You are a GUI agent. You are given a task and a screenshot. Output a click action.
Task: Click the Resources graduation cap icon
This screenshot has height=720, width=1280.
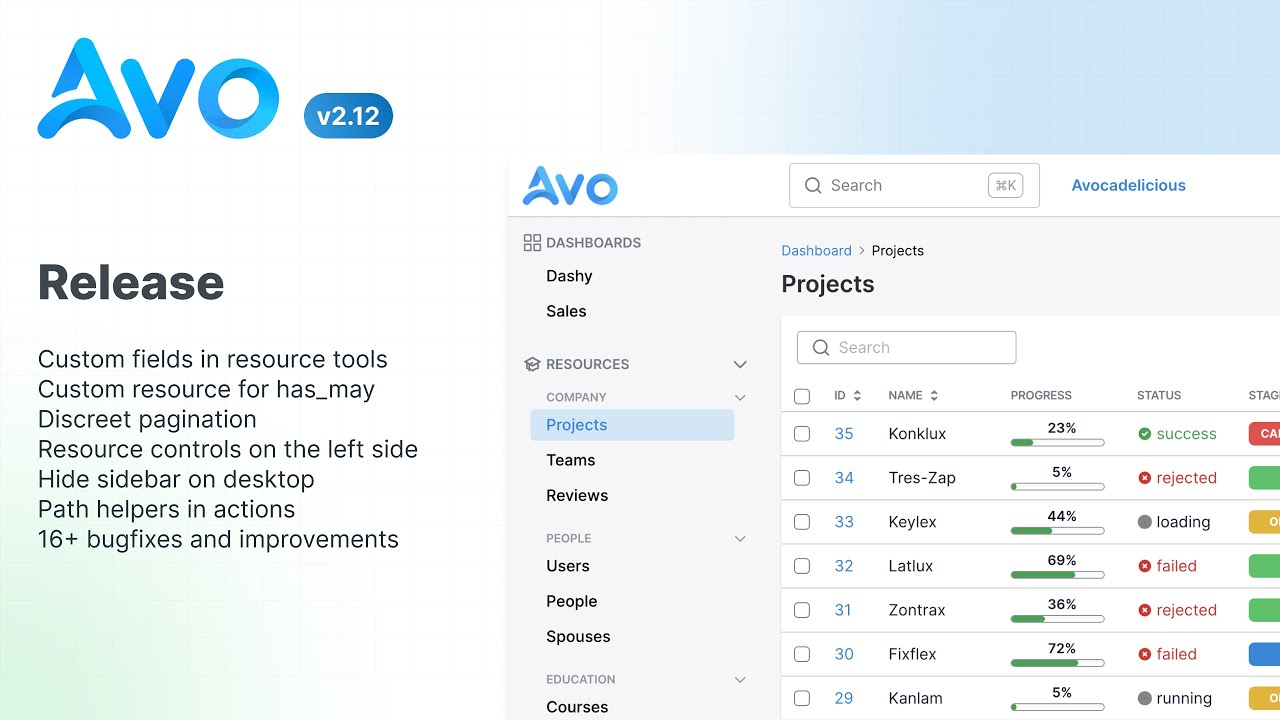click(532, 364)
